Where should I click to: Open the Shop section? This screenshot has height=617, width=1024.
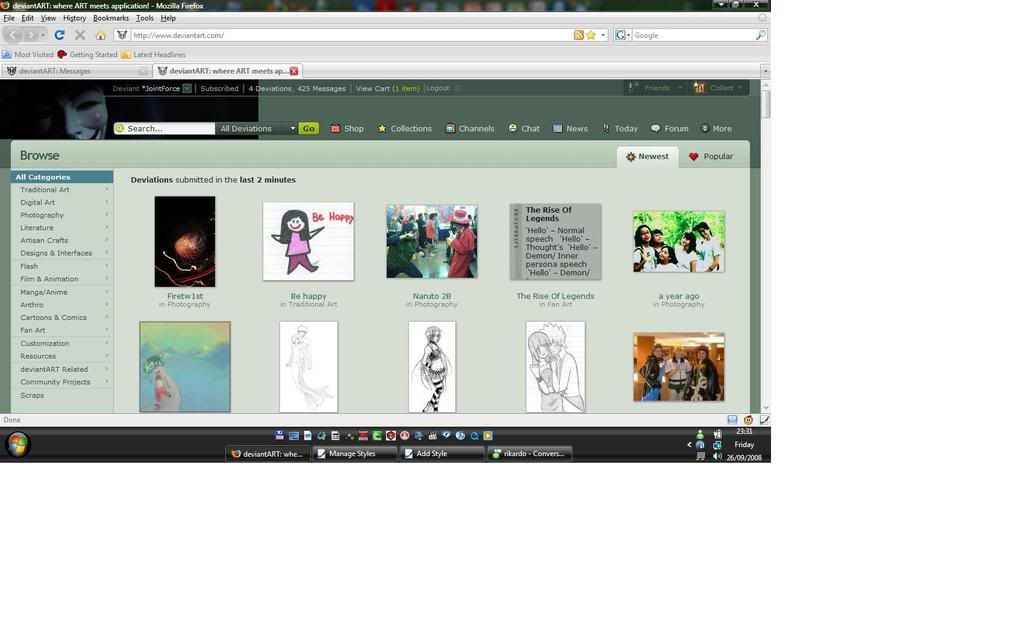pos(347,128)
